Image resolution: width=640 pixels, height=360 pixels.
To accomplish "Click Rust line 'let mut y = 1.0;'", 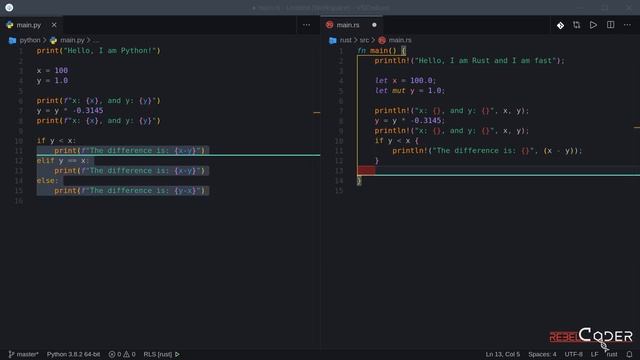I will pyautogui.click(x=410, y=91).
